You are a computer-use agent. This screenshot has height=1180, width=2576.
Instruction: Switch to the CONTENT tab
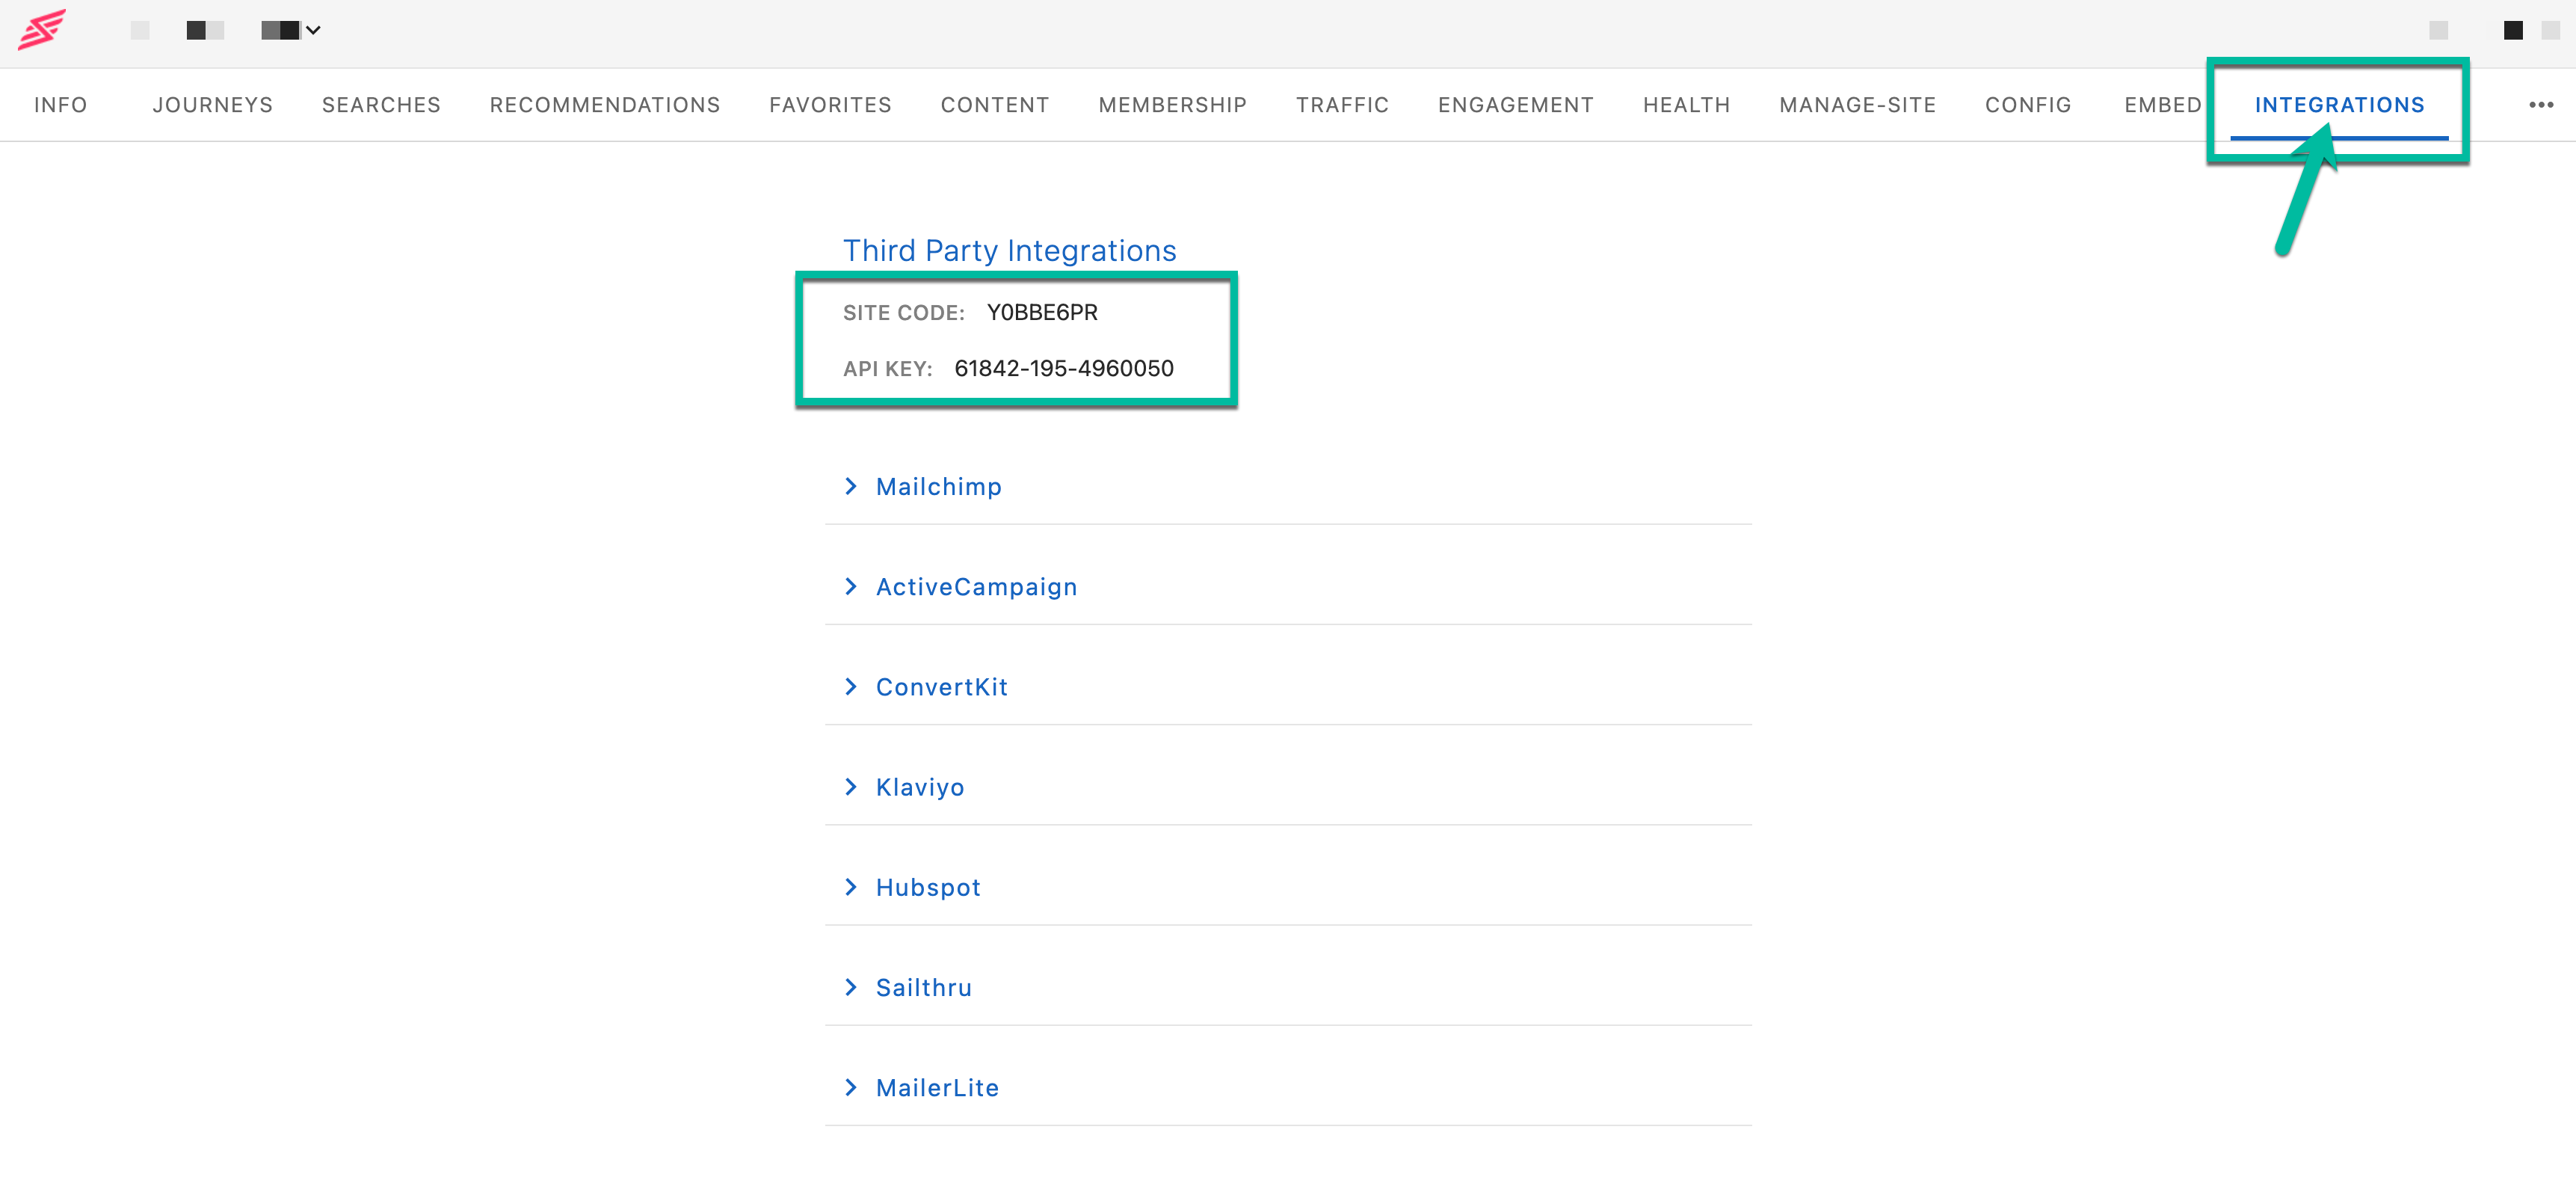tap(995, 105)
